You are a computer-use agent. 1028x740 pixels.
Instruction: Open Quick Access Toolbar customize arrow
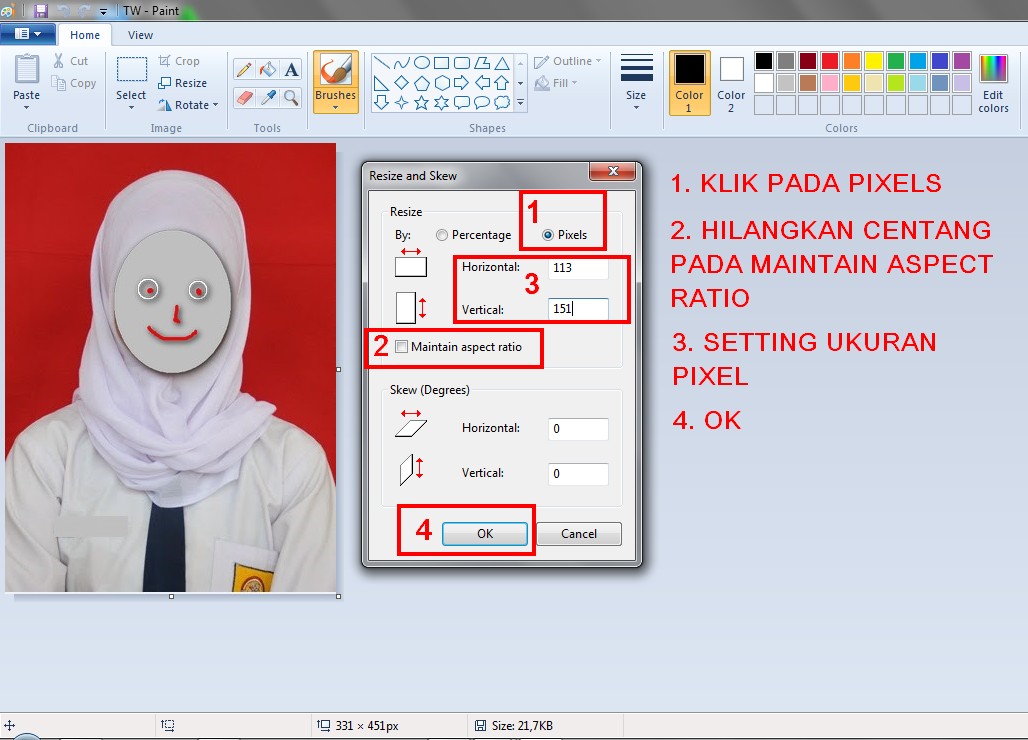point(104,11)
